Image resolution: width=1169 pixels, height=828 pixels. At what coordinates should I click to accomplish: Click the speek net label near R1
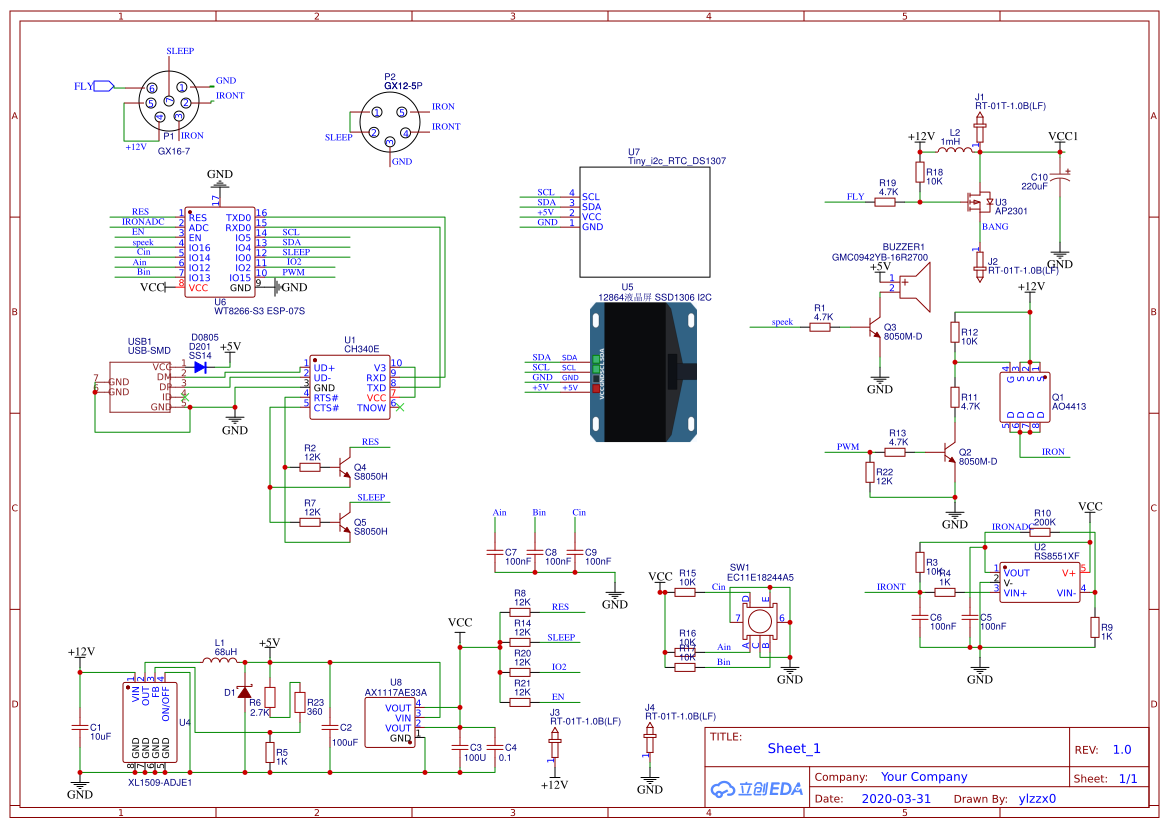[x=782, y=322]
